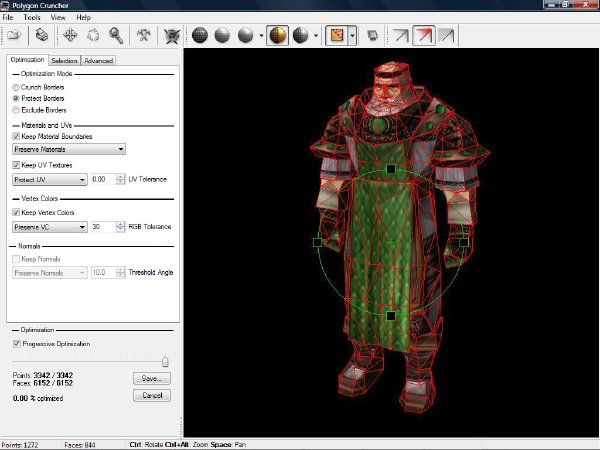Click the UV Tolerance value field

tap(103, 179)
